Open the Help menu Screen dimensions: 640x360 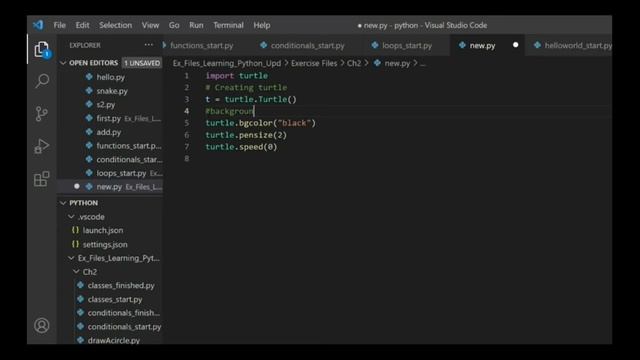pyautogui.click(x=262, y=25)
